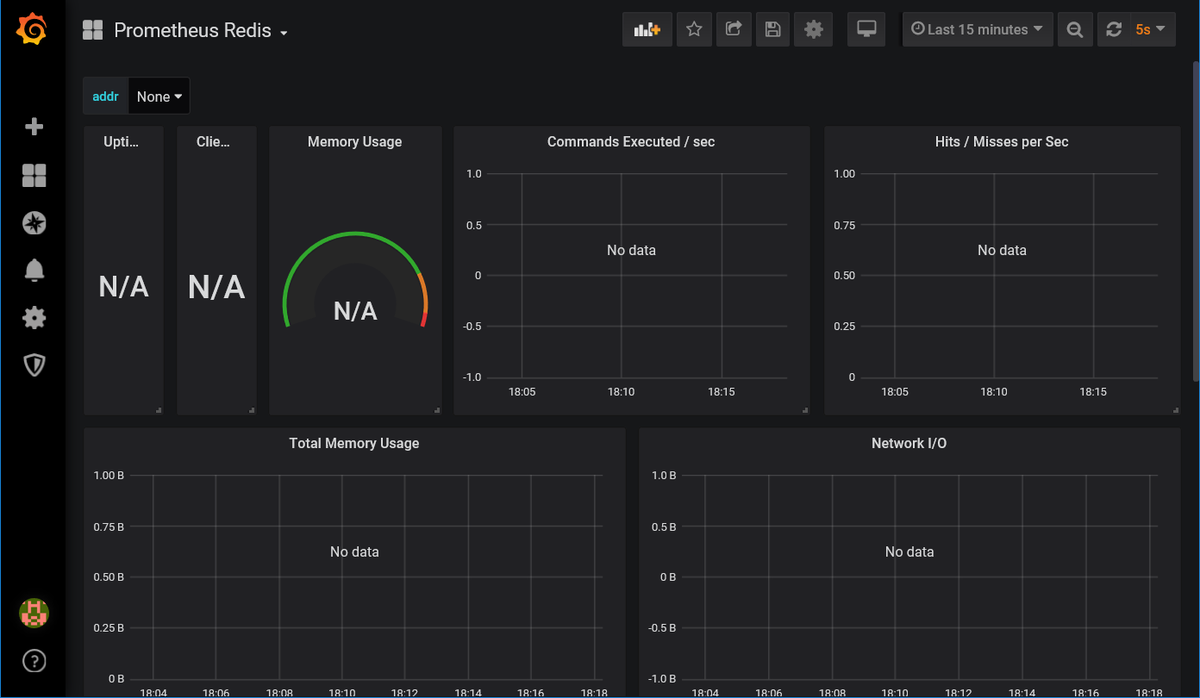
Task: Open the addr variable None dropdown
Action: click(x=159, y=96)
